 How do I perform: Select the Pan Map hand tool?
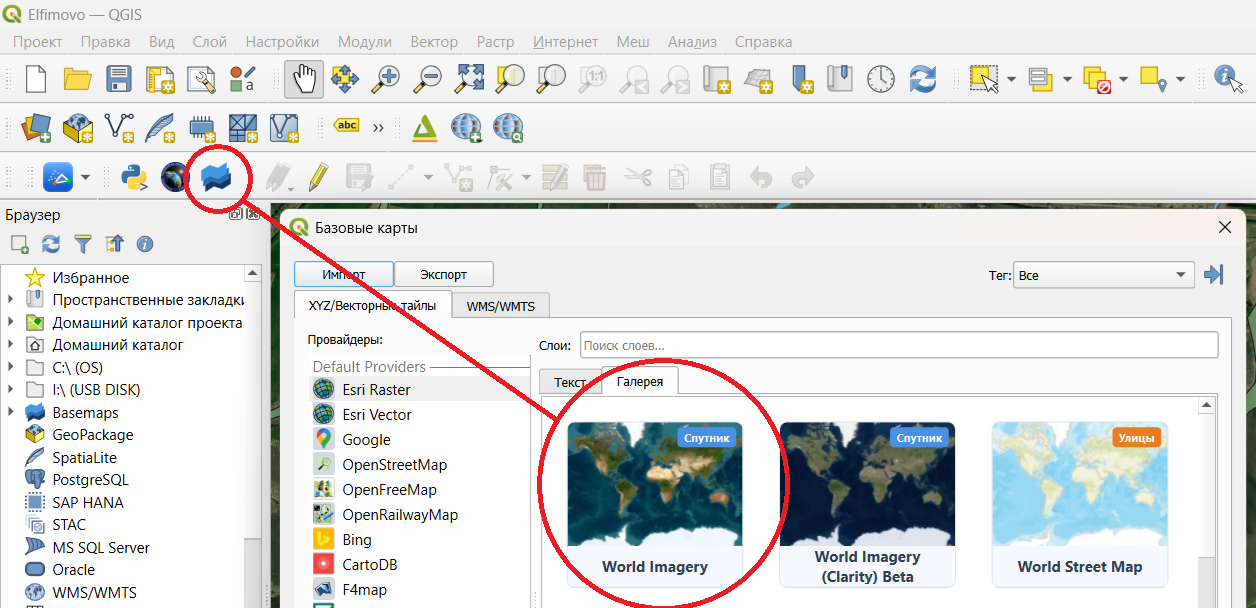point(303,79)
